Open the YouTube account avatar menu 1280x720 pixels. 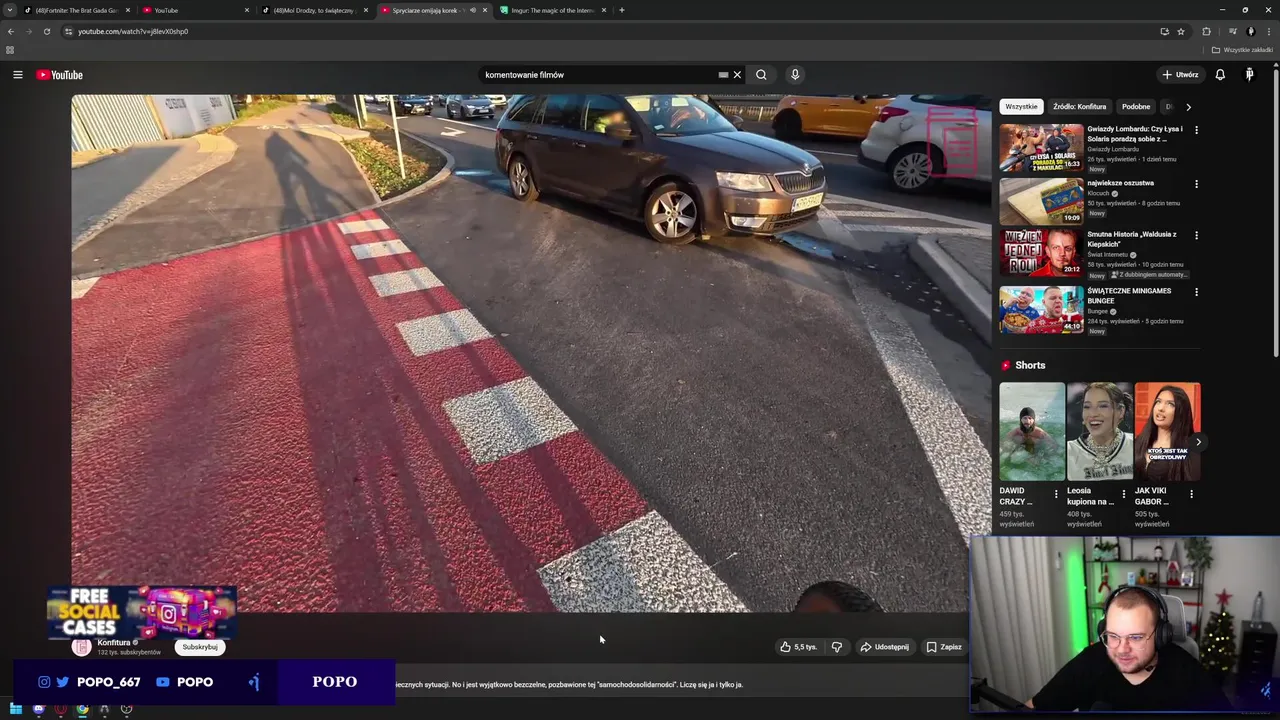1249,75
